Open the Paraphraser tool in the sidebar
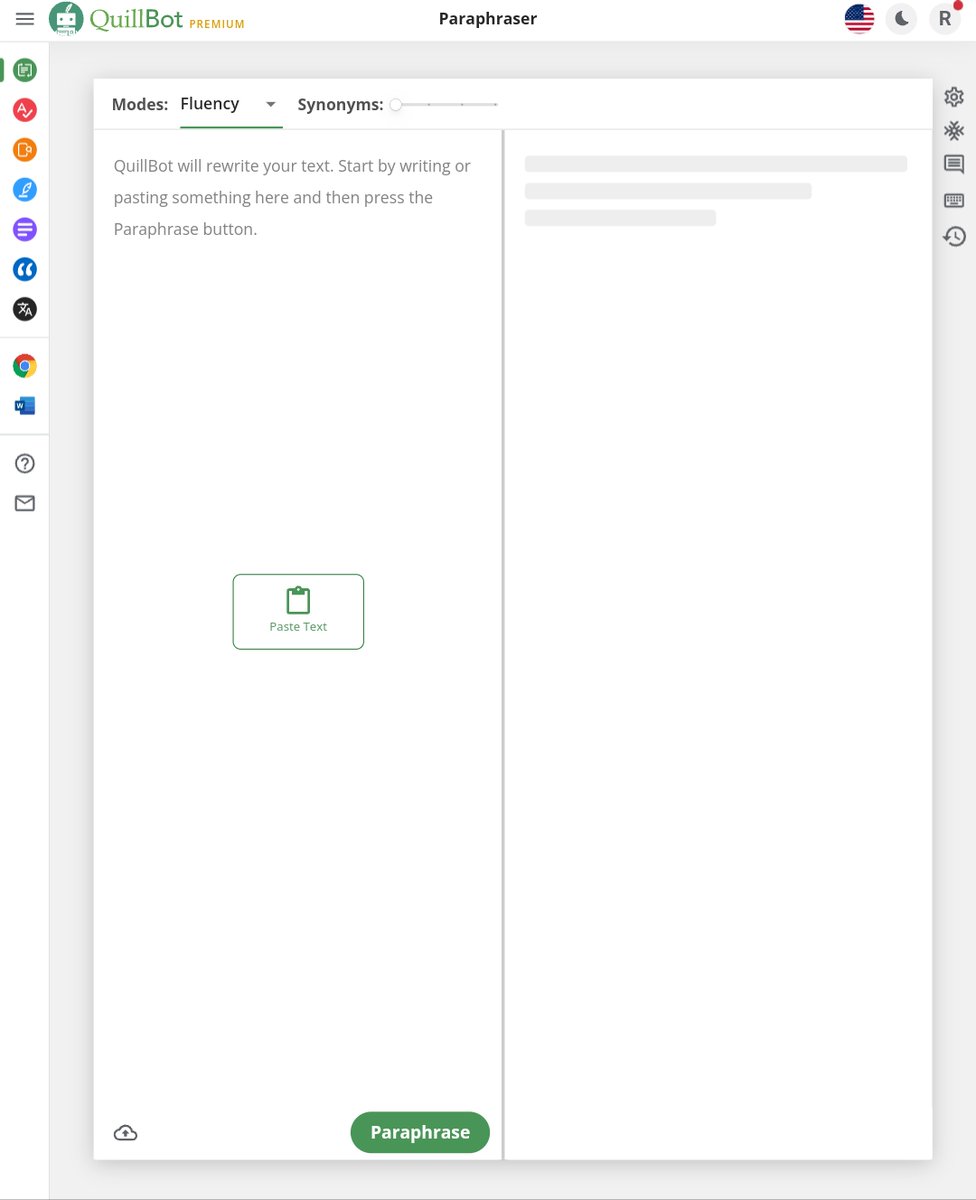976x1200 pixels. pyautogui.click(x=25, y=70)
